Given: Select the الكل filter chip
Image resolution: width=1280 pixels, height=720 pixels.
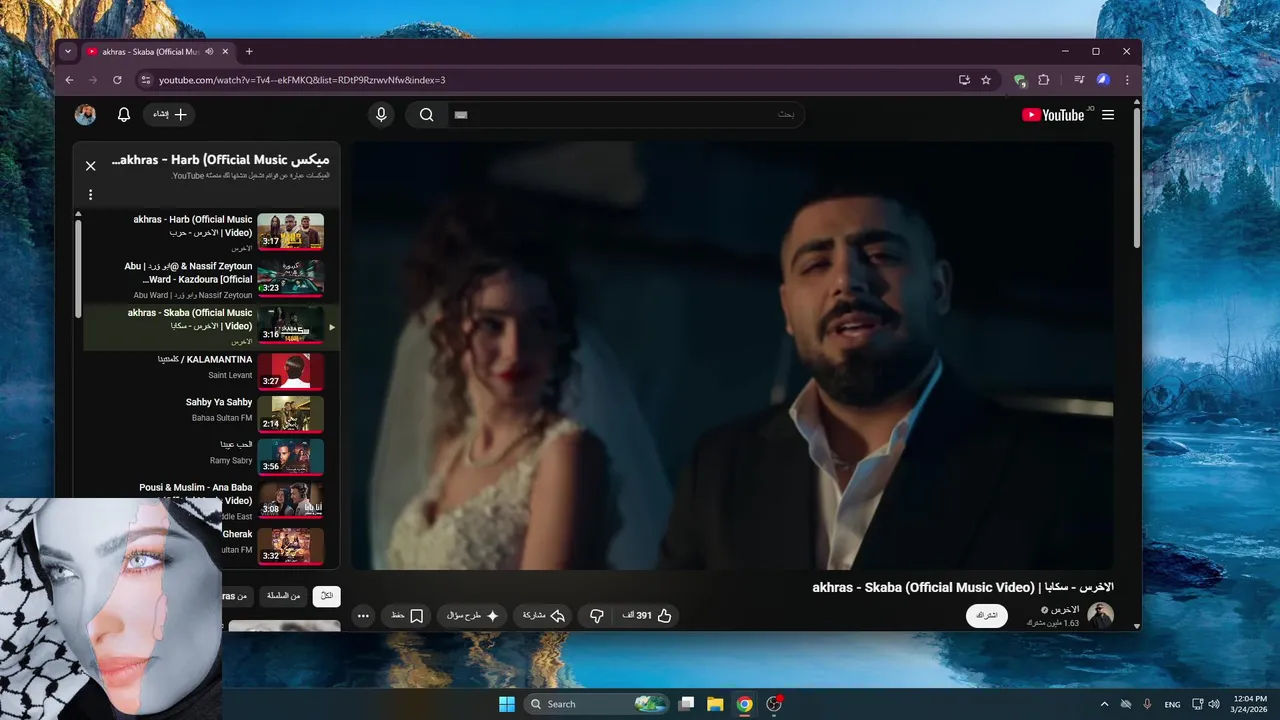Looking at the screenshot, I should [x=326, y=596].
